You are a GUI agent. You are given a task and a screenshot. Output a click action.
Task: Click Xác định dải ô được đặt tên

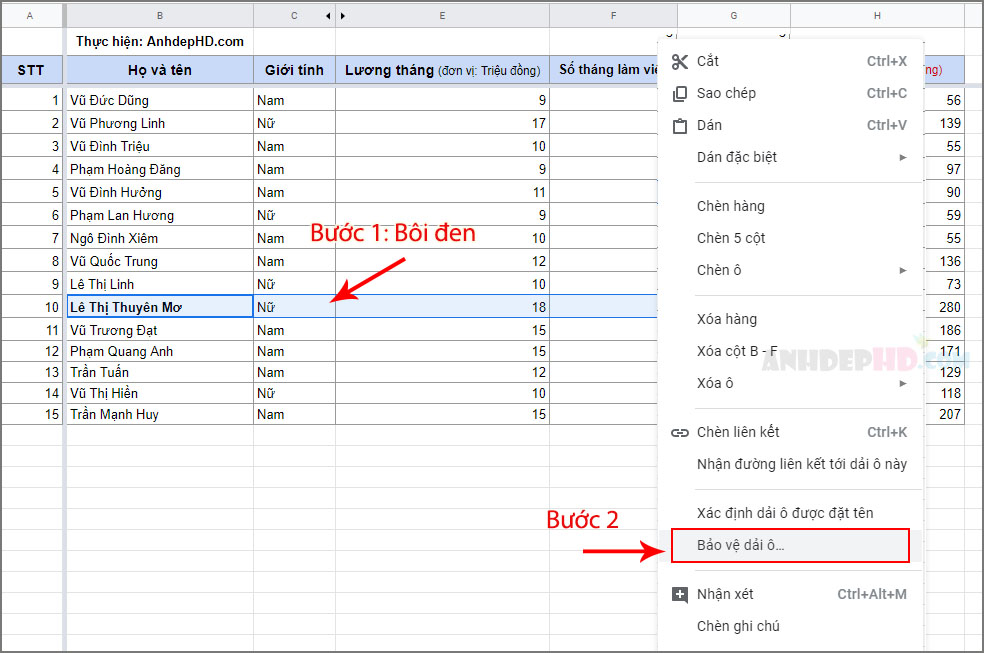(785, 513)
